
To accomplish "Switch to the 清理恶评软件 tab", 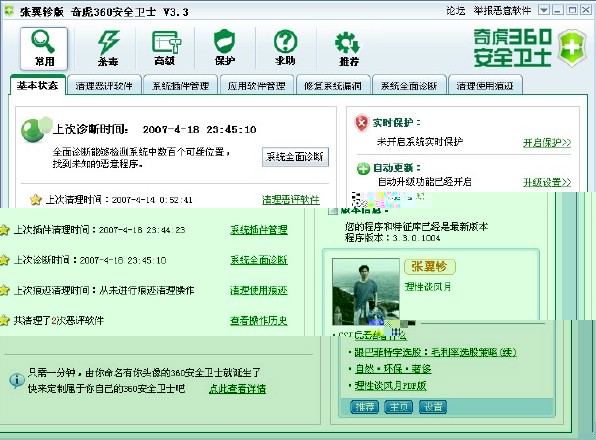I will click(104, 85).
